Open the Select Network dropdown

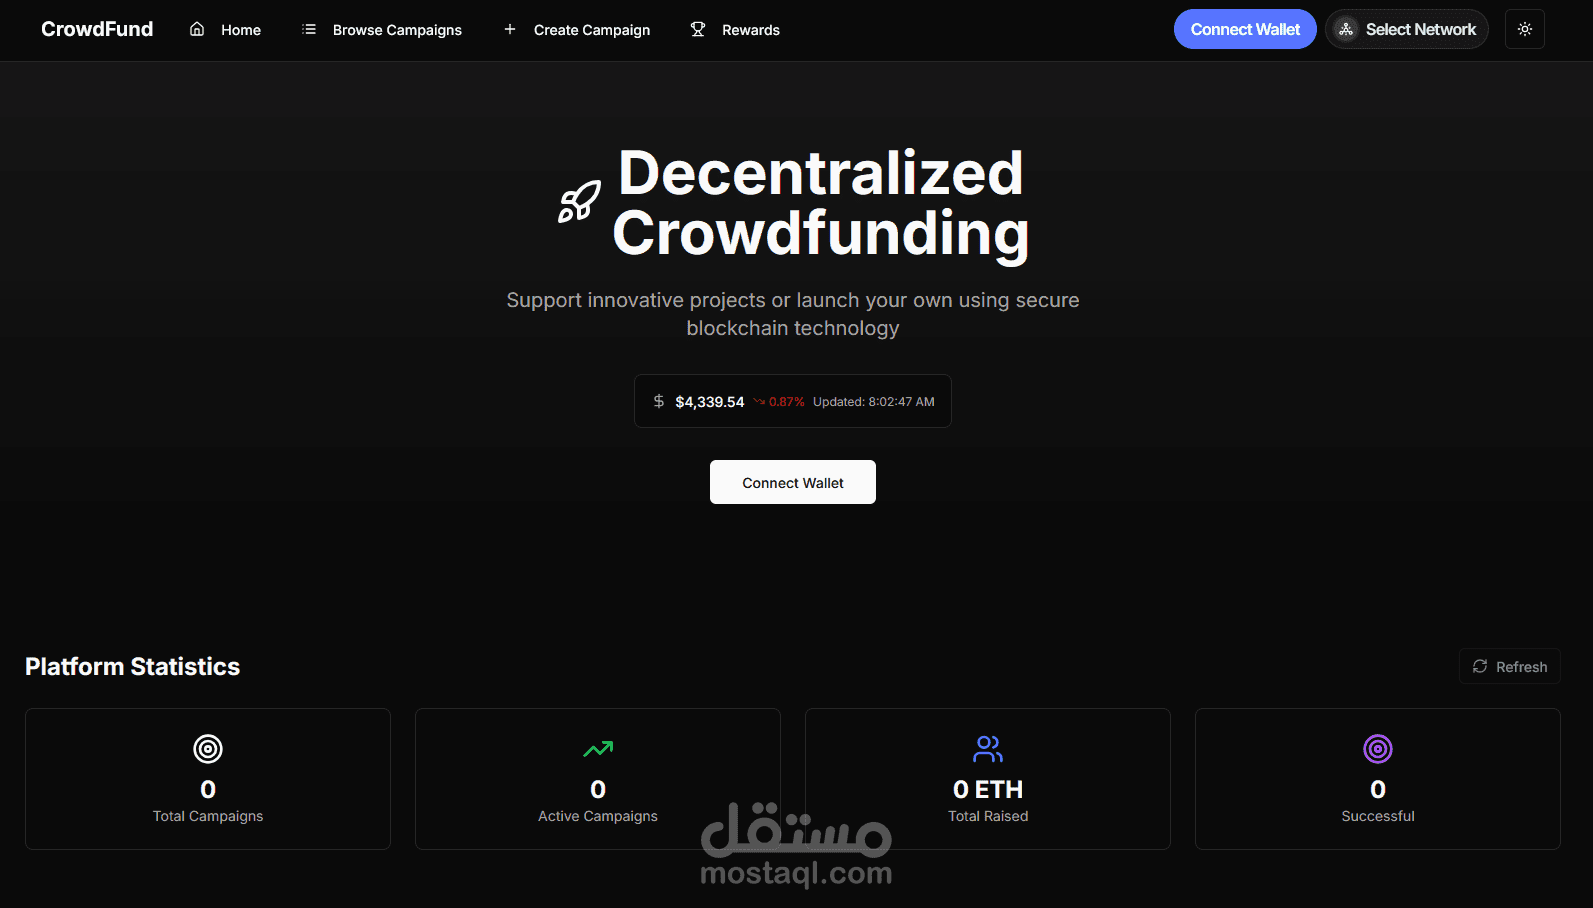click(x=1407, y=29)
